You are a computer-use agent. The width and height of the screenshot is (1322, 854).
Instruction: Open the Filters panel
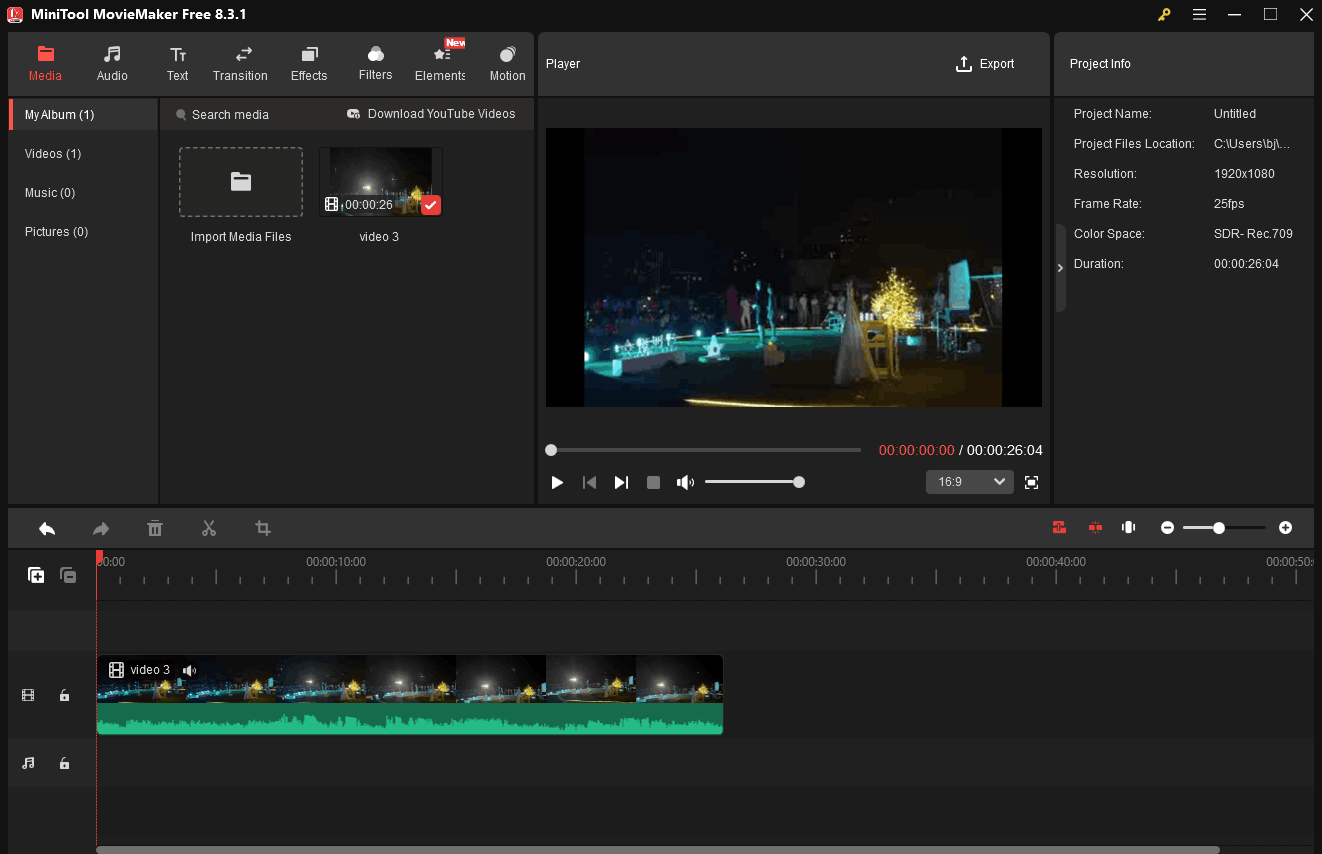[x=375, y=63]
